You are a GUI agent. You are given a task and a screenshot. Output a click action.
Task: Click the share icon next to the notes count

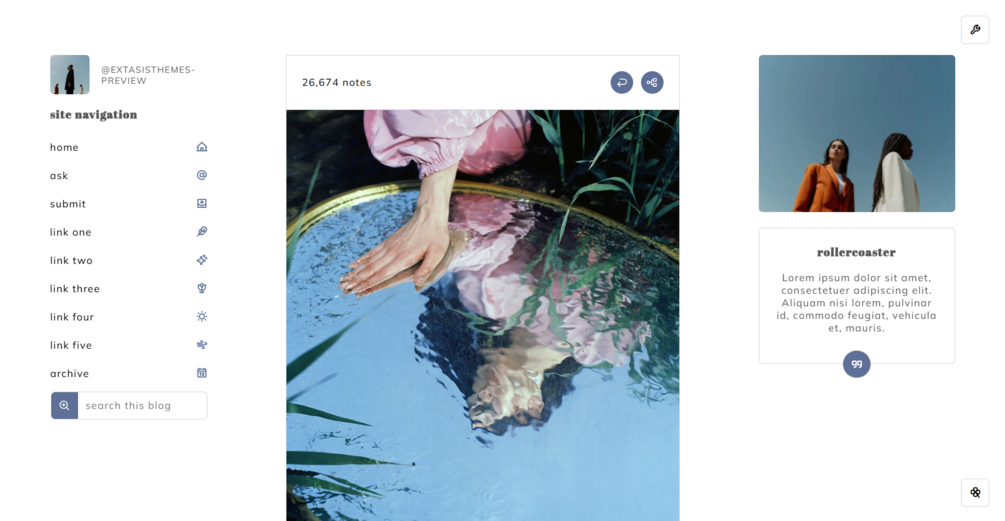(x=652, y=82)
